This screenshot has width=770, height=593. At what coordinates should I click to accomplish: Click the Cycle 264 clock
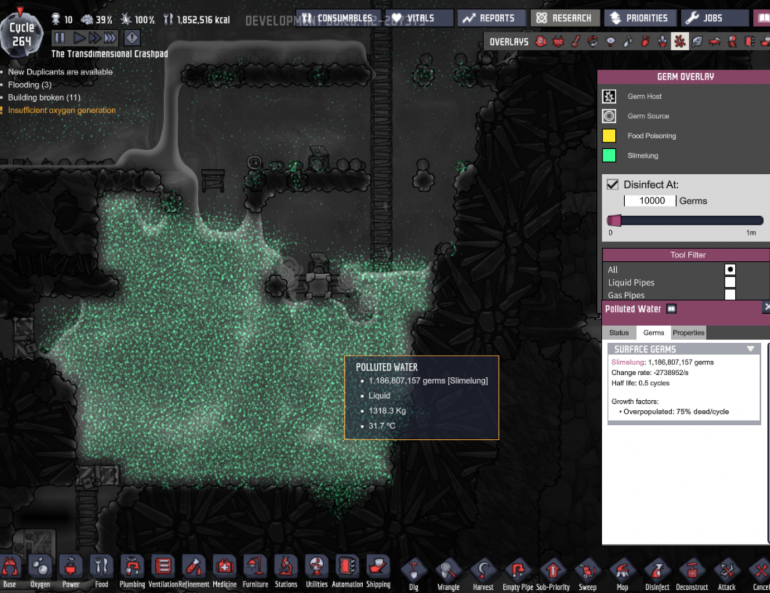(x=22, y=34)
